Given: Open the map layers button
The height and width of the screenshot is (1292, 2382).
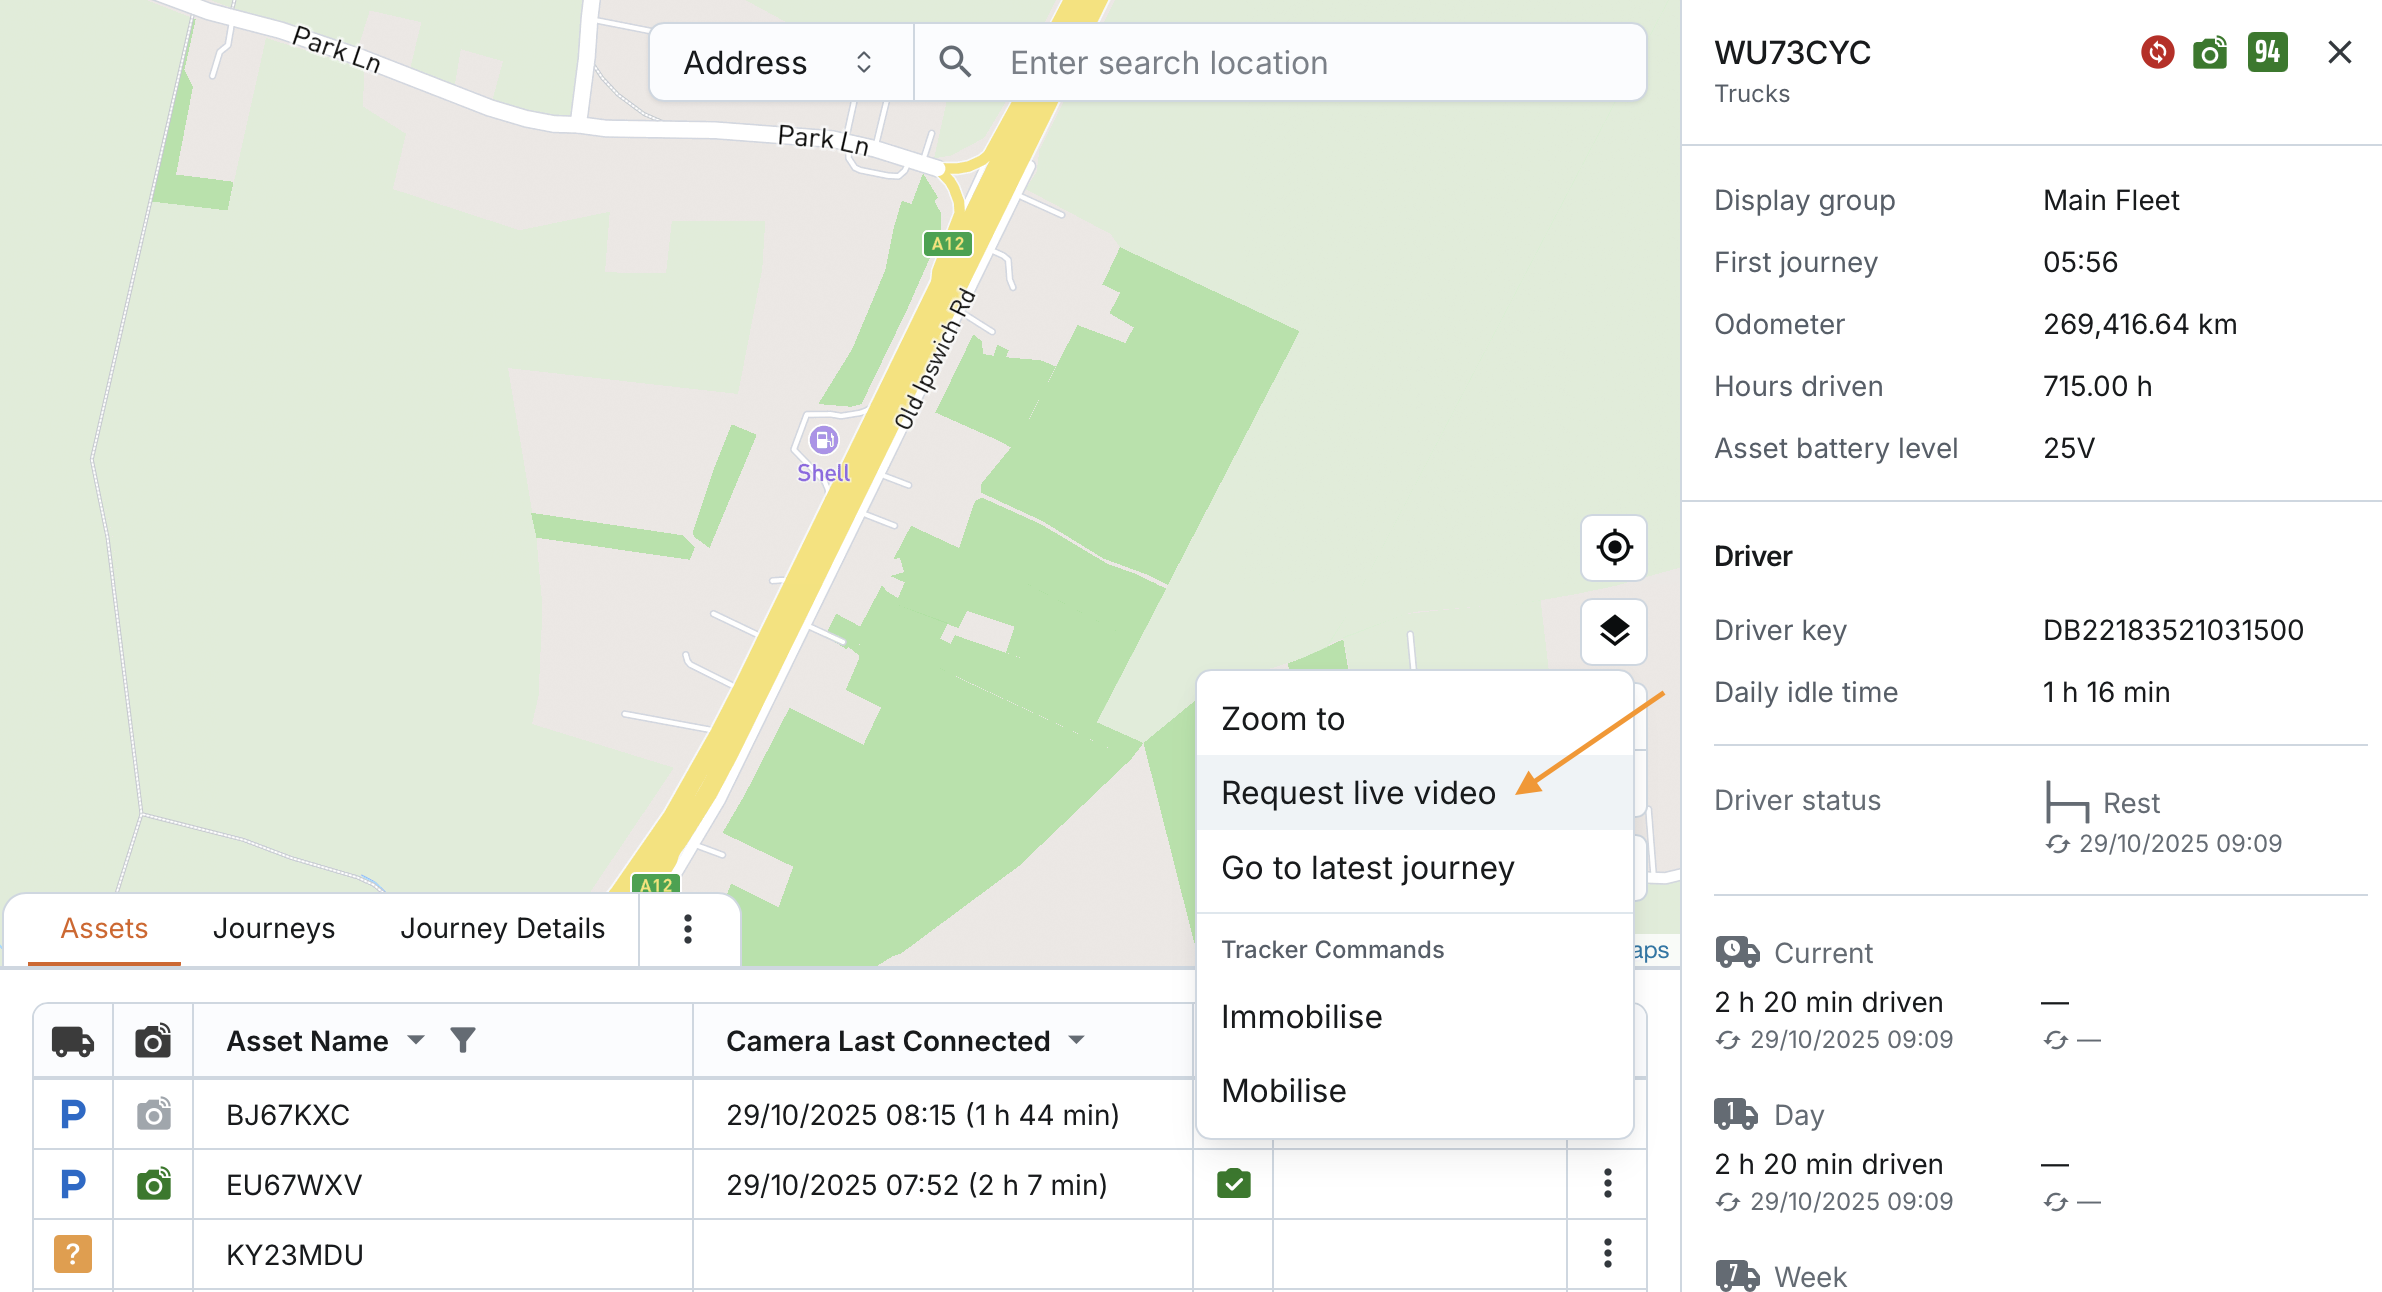Looking at the screenshot, I should coord(1613,631).
